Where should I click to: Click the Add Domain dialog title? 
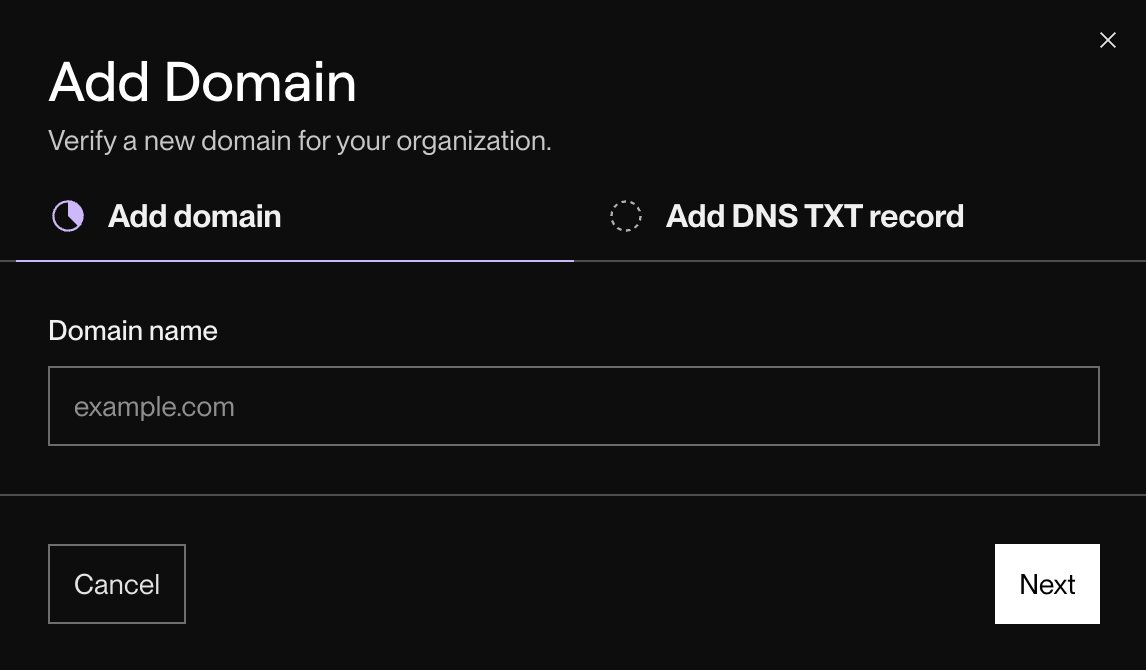203,83
